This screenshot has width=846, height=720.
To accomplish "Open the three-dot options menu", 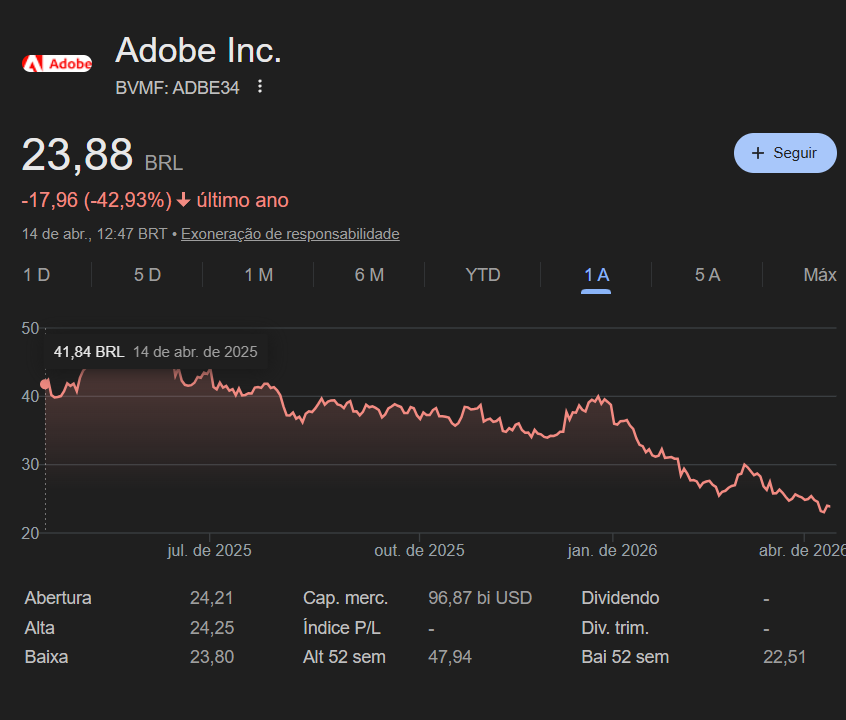I will (x=260, y=86).
